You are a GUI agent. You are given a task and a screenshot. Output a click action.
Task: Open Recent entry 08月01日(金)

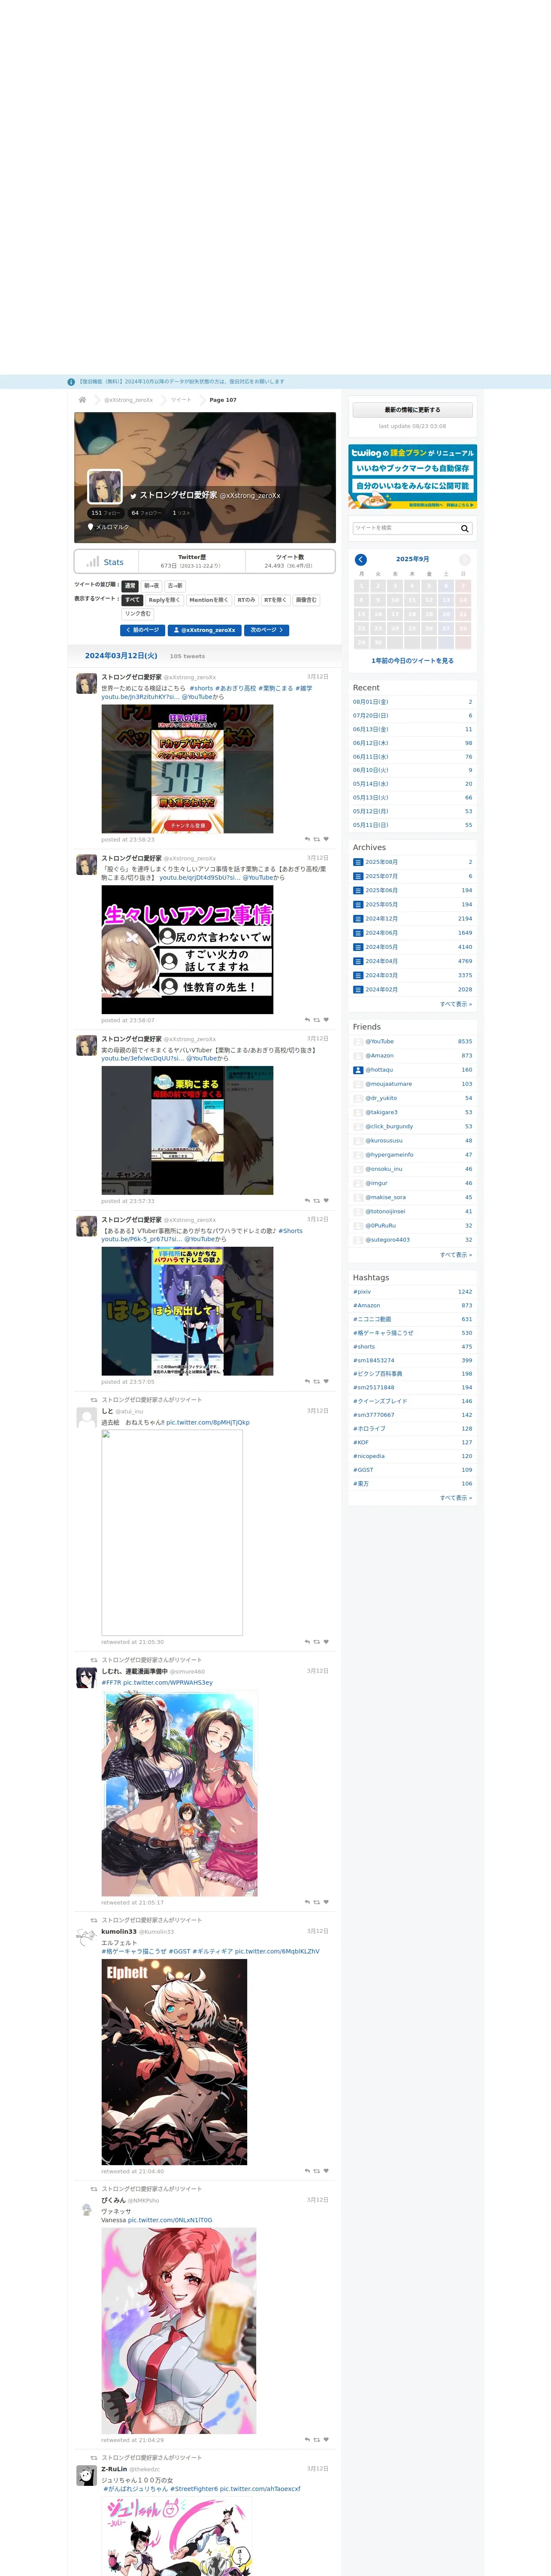412,702
